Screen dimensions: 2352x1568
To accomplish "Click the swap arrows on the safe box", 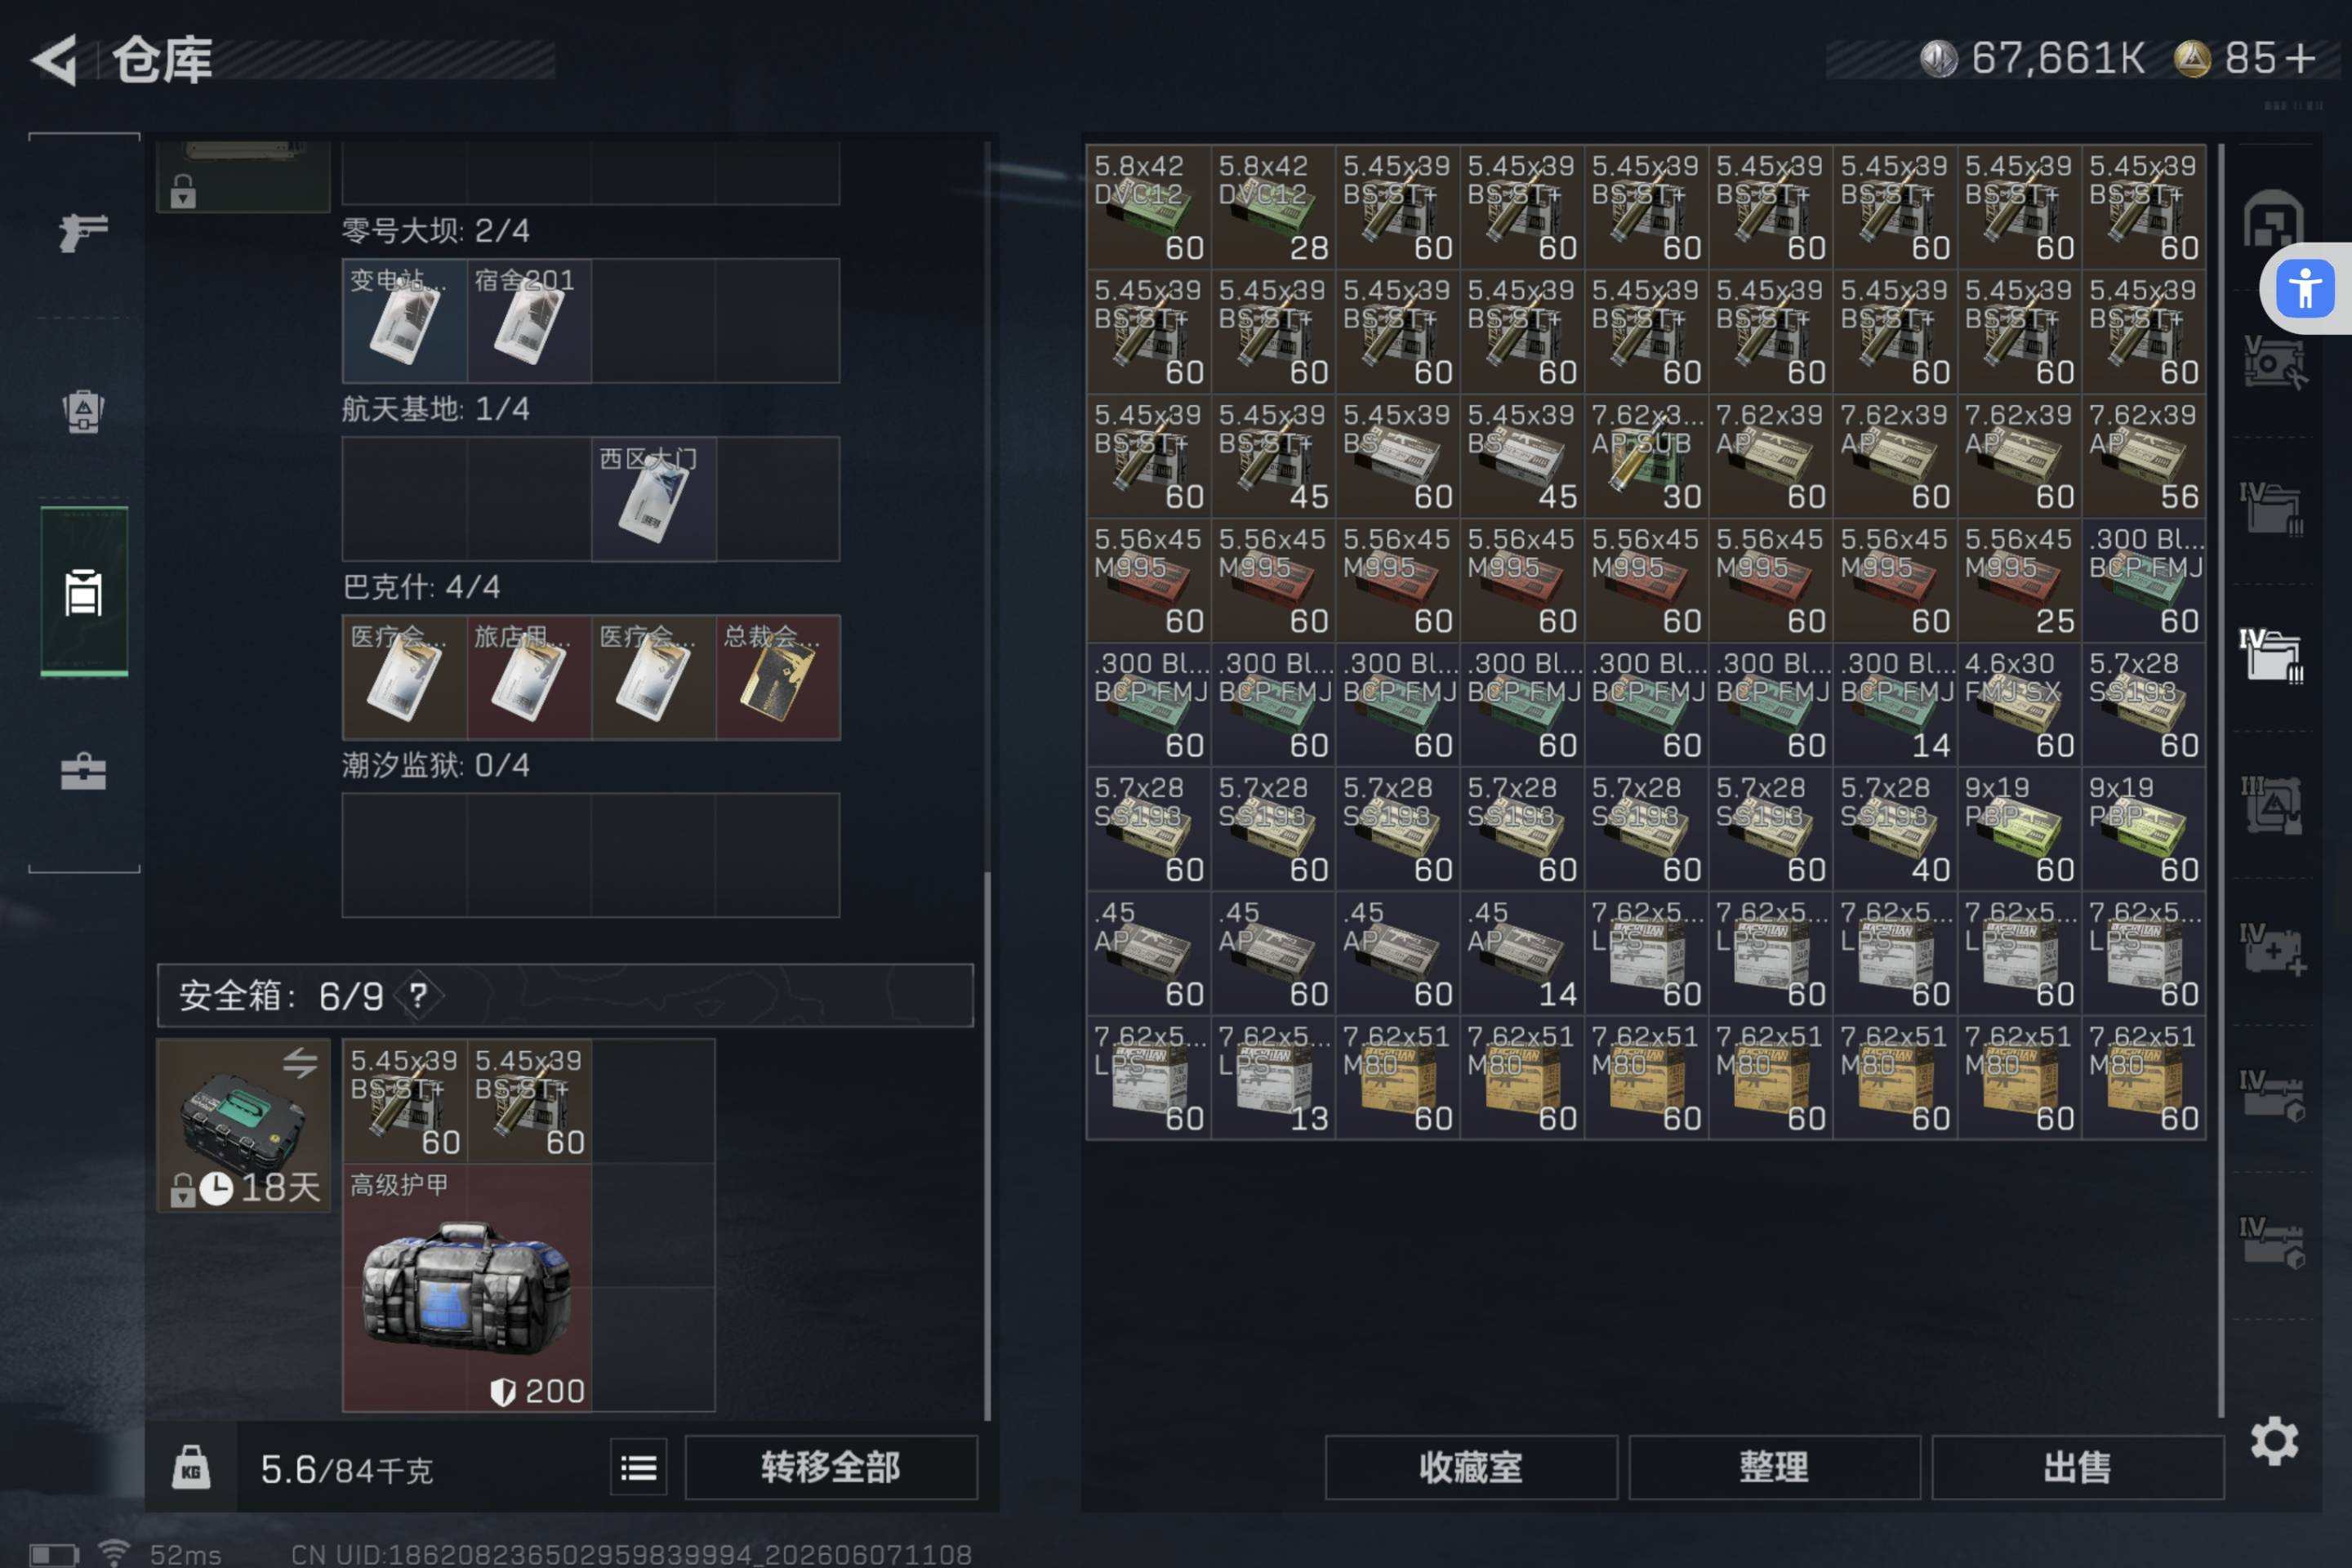I will [x=300, y=1062].
